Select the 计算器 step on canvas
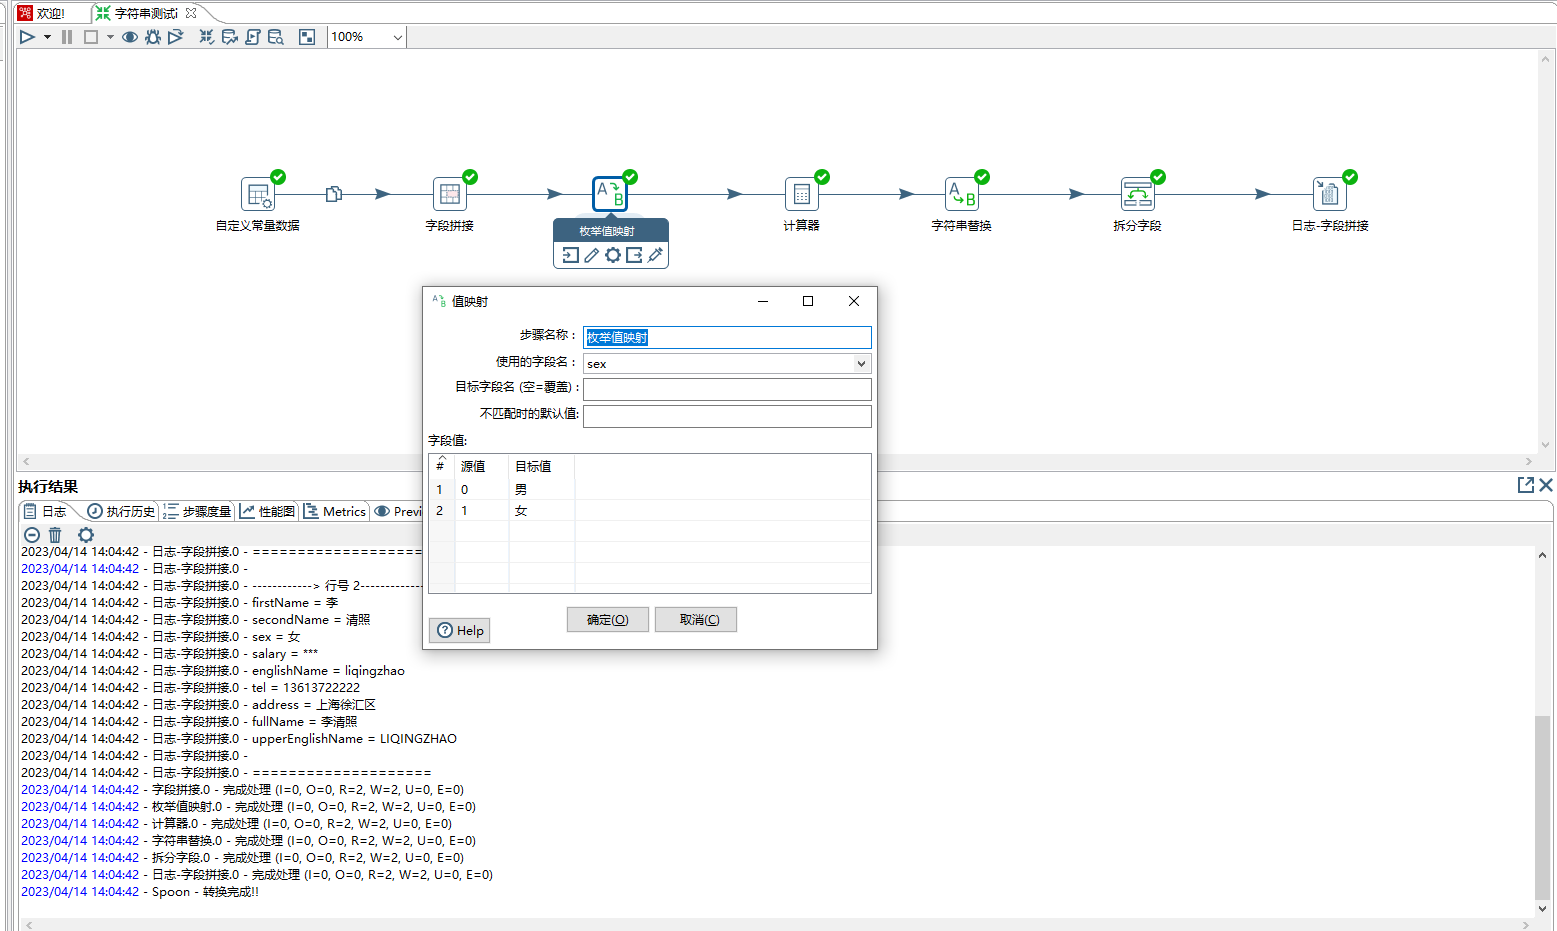The height and width of the screenshot is (931, 1557). point(801,194)
